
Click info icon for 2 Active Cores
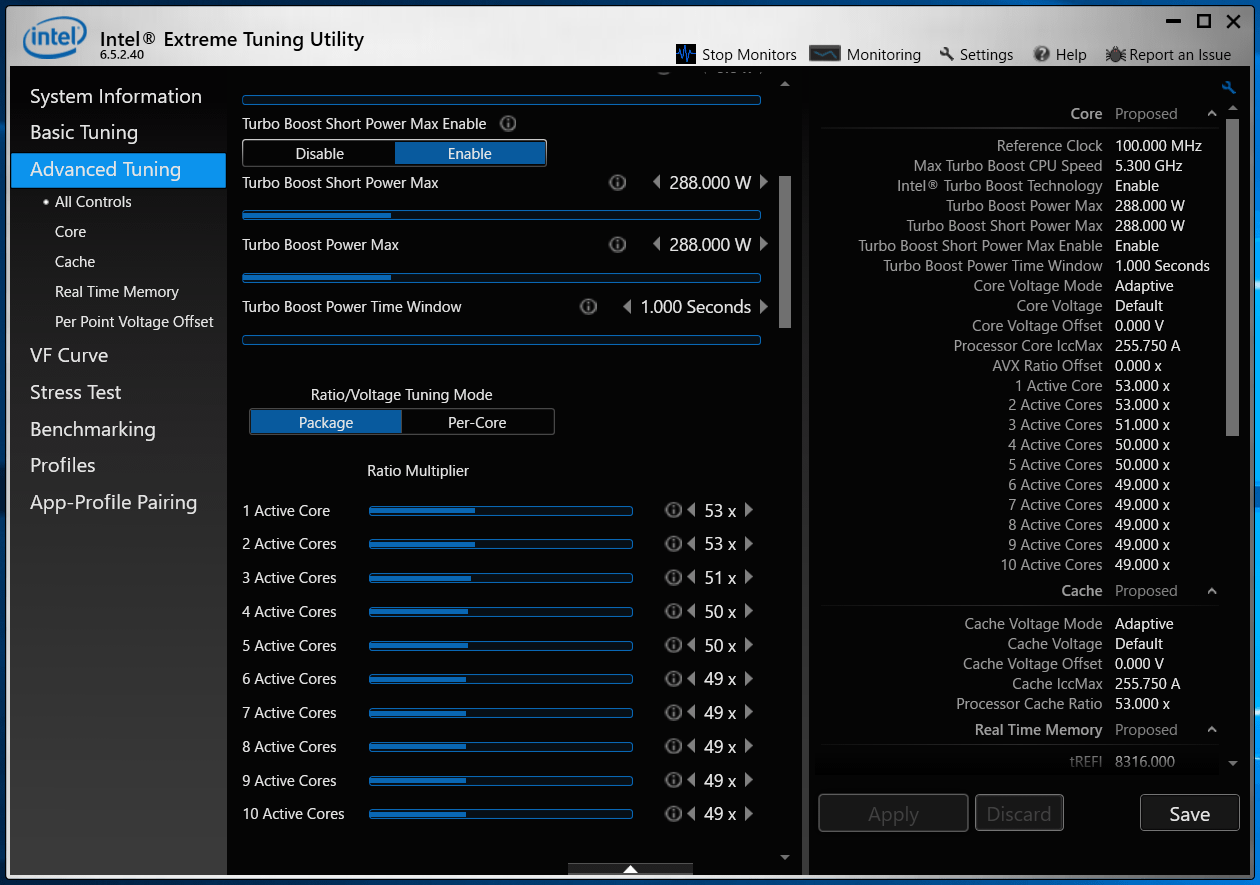tap(673, 544)
